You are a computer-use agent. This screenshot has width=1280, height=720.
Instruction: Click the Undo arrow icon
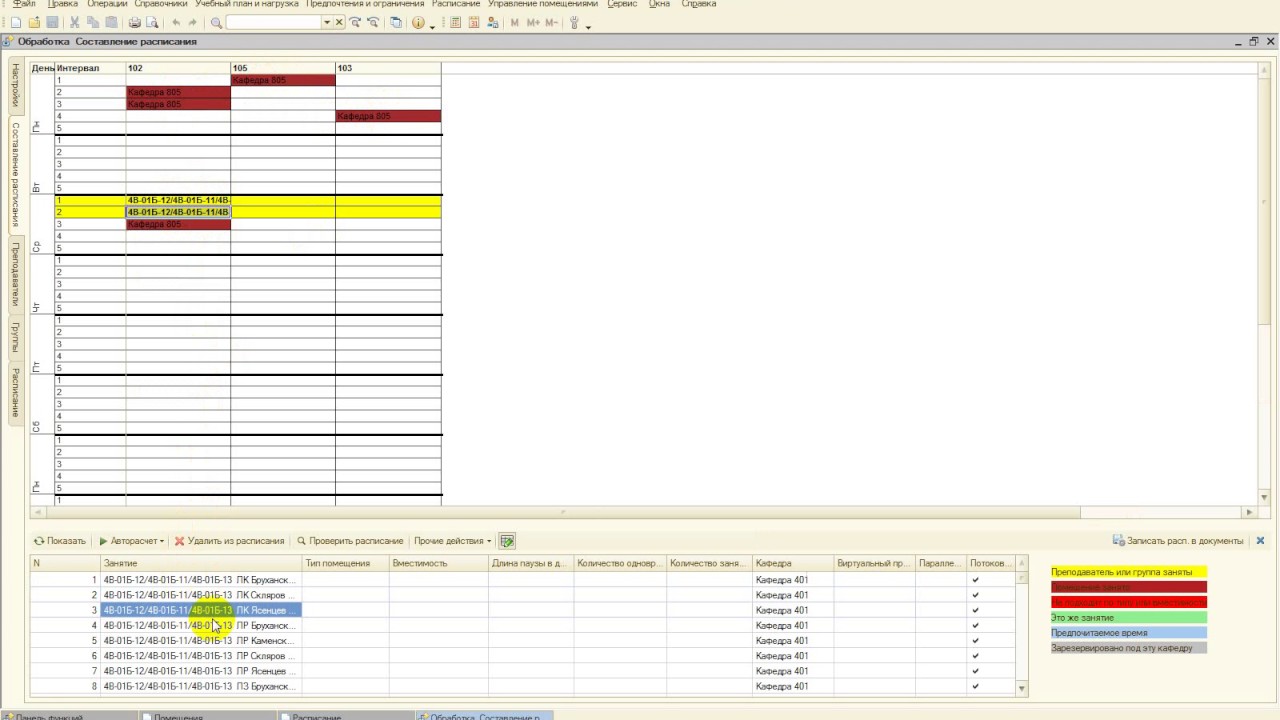(x=177, y=23)
